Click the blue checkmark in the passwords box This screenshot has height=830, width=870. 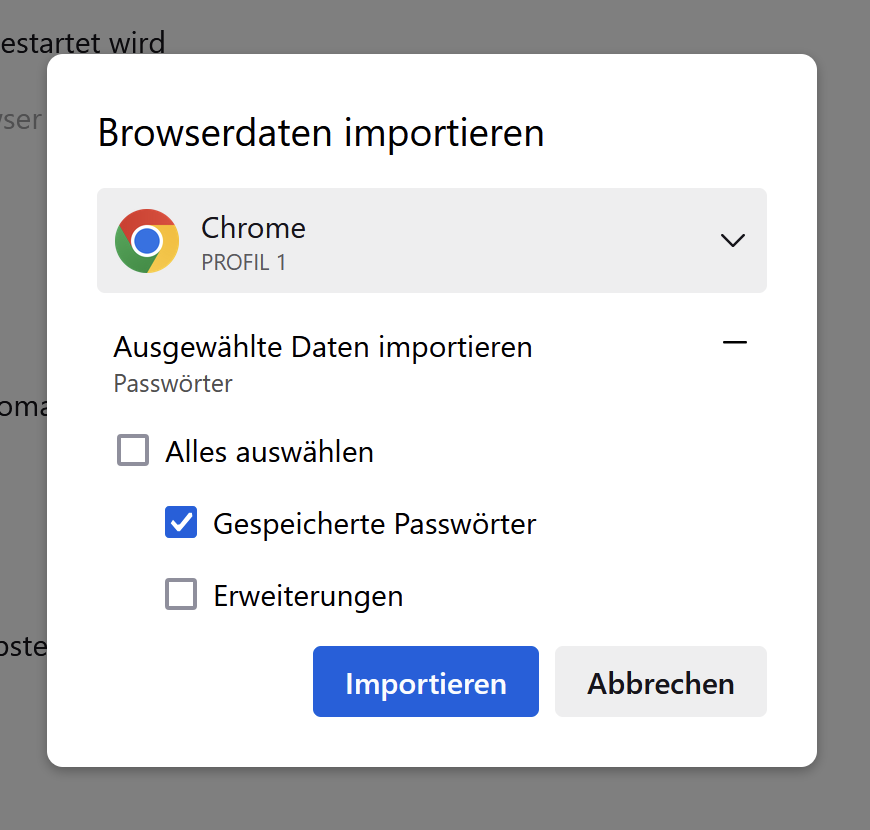point(181,522)
